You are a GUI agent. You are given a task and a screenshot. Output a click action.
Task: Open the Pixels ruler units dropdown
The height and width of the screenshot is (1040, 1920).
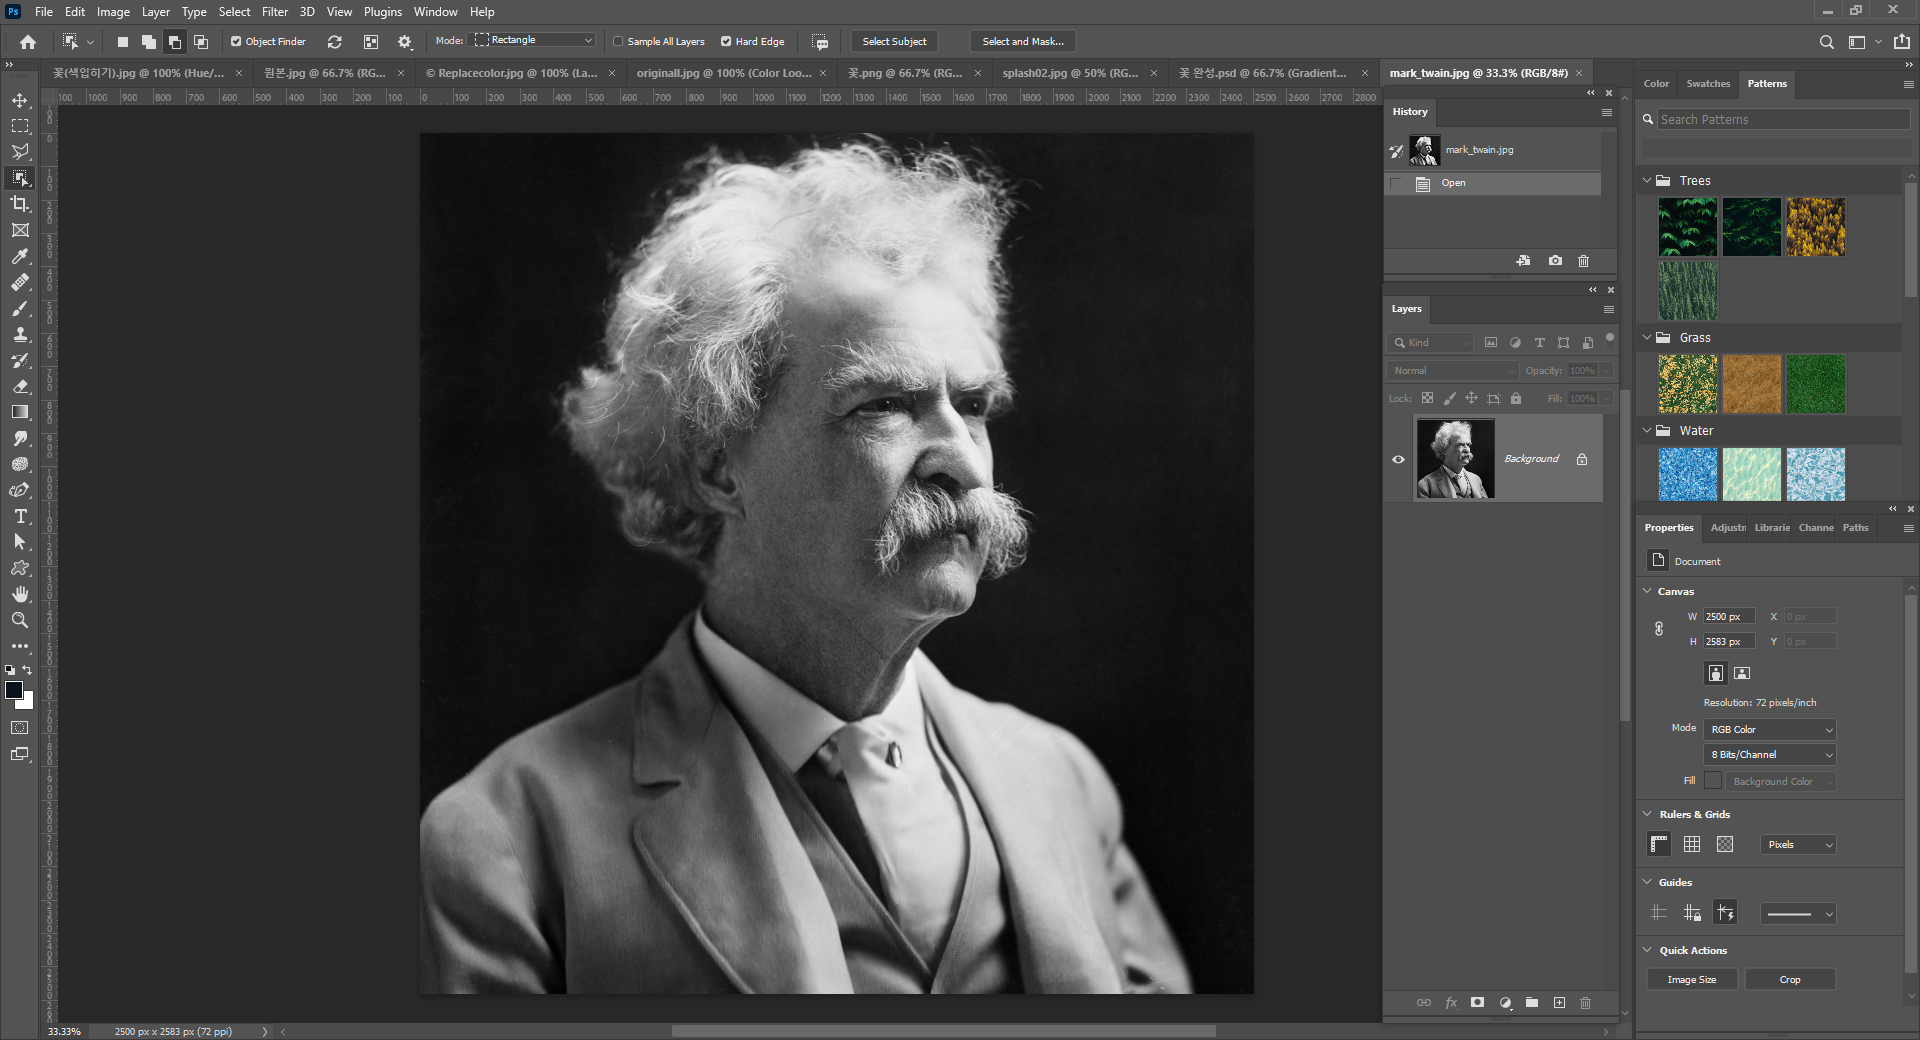(1798, 845)
